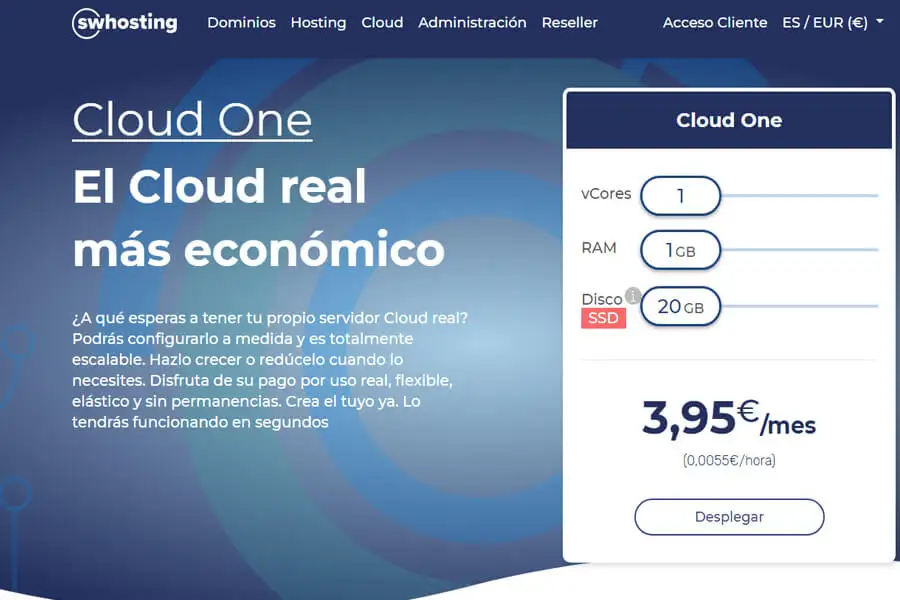Click the Cloud One heading link
The width and height of the screenshot is (900, 600).
coord(192,119)
